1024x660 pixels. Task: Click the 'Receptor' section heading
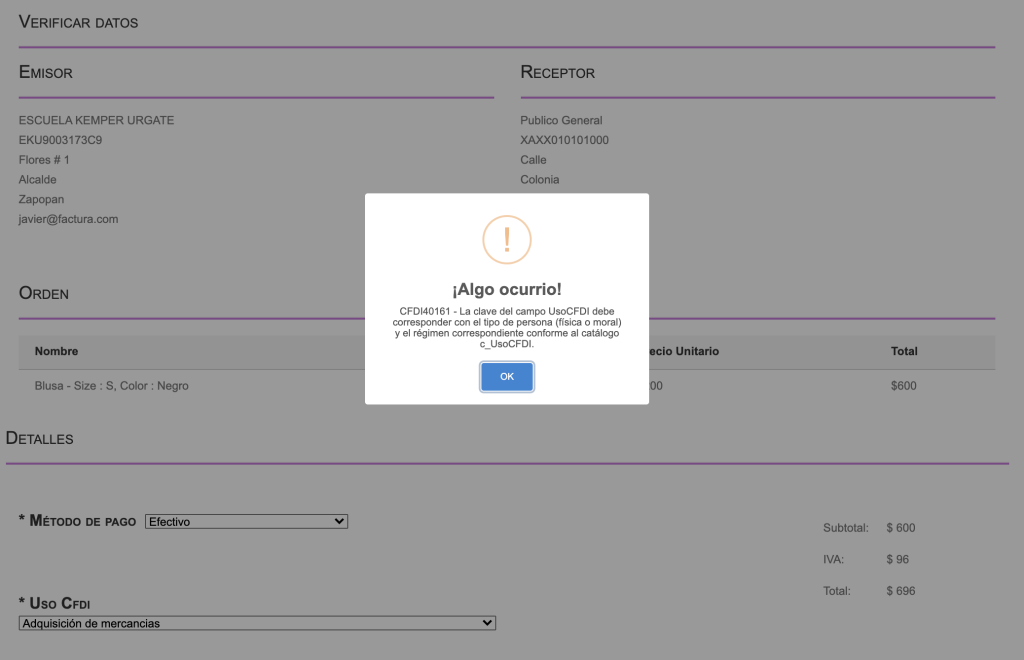(x=557, y=72)
